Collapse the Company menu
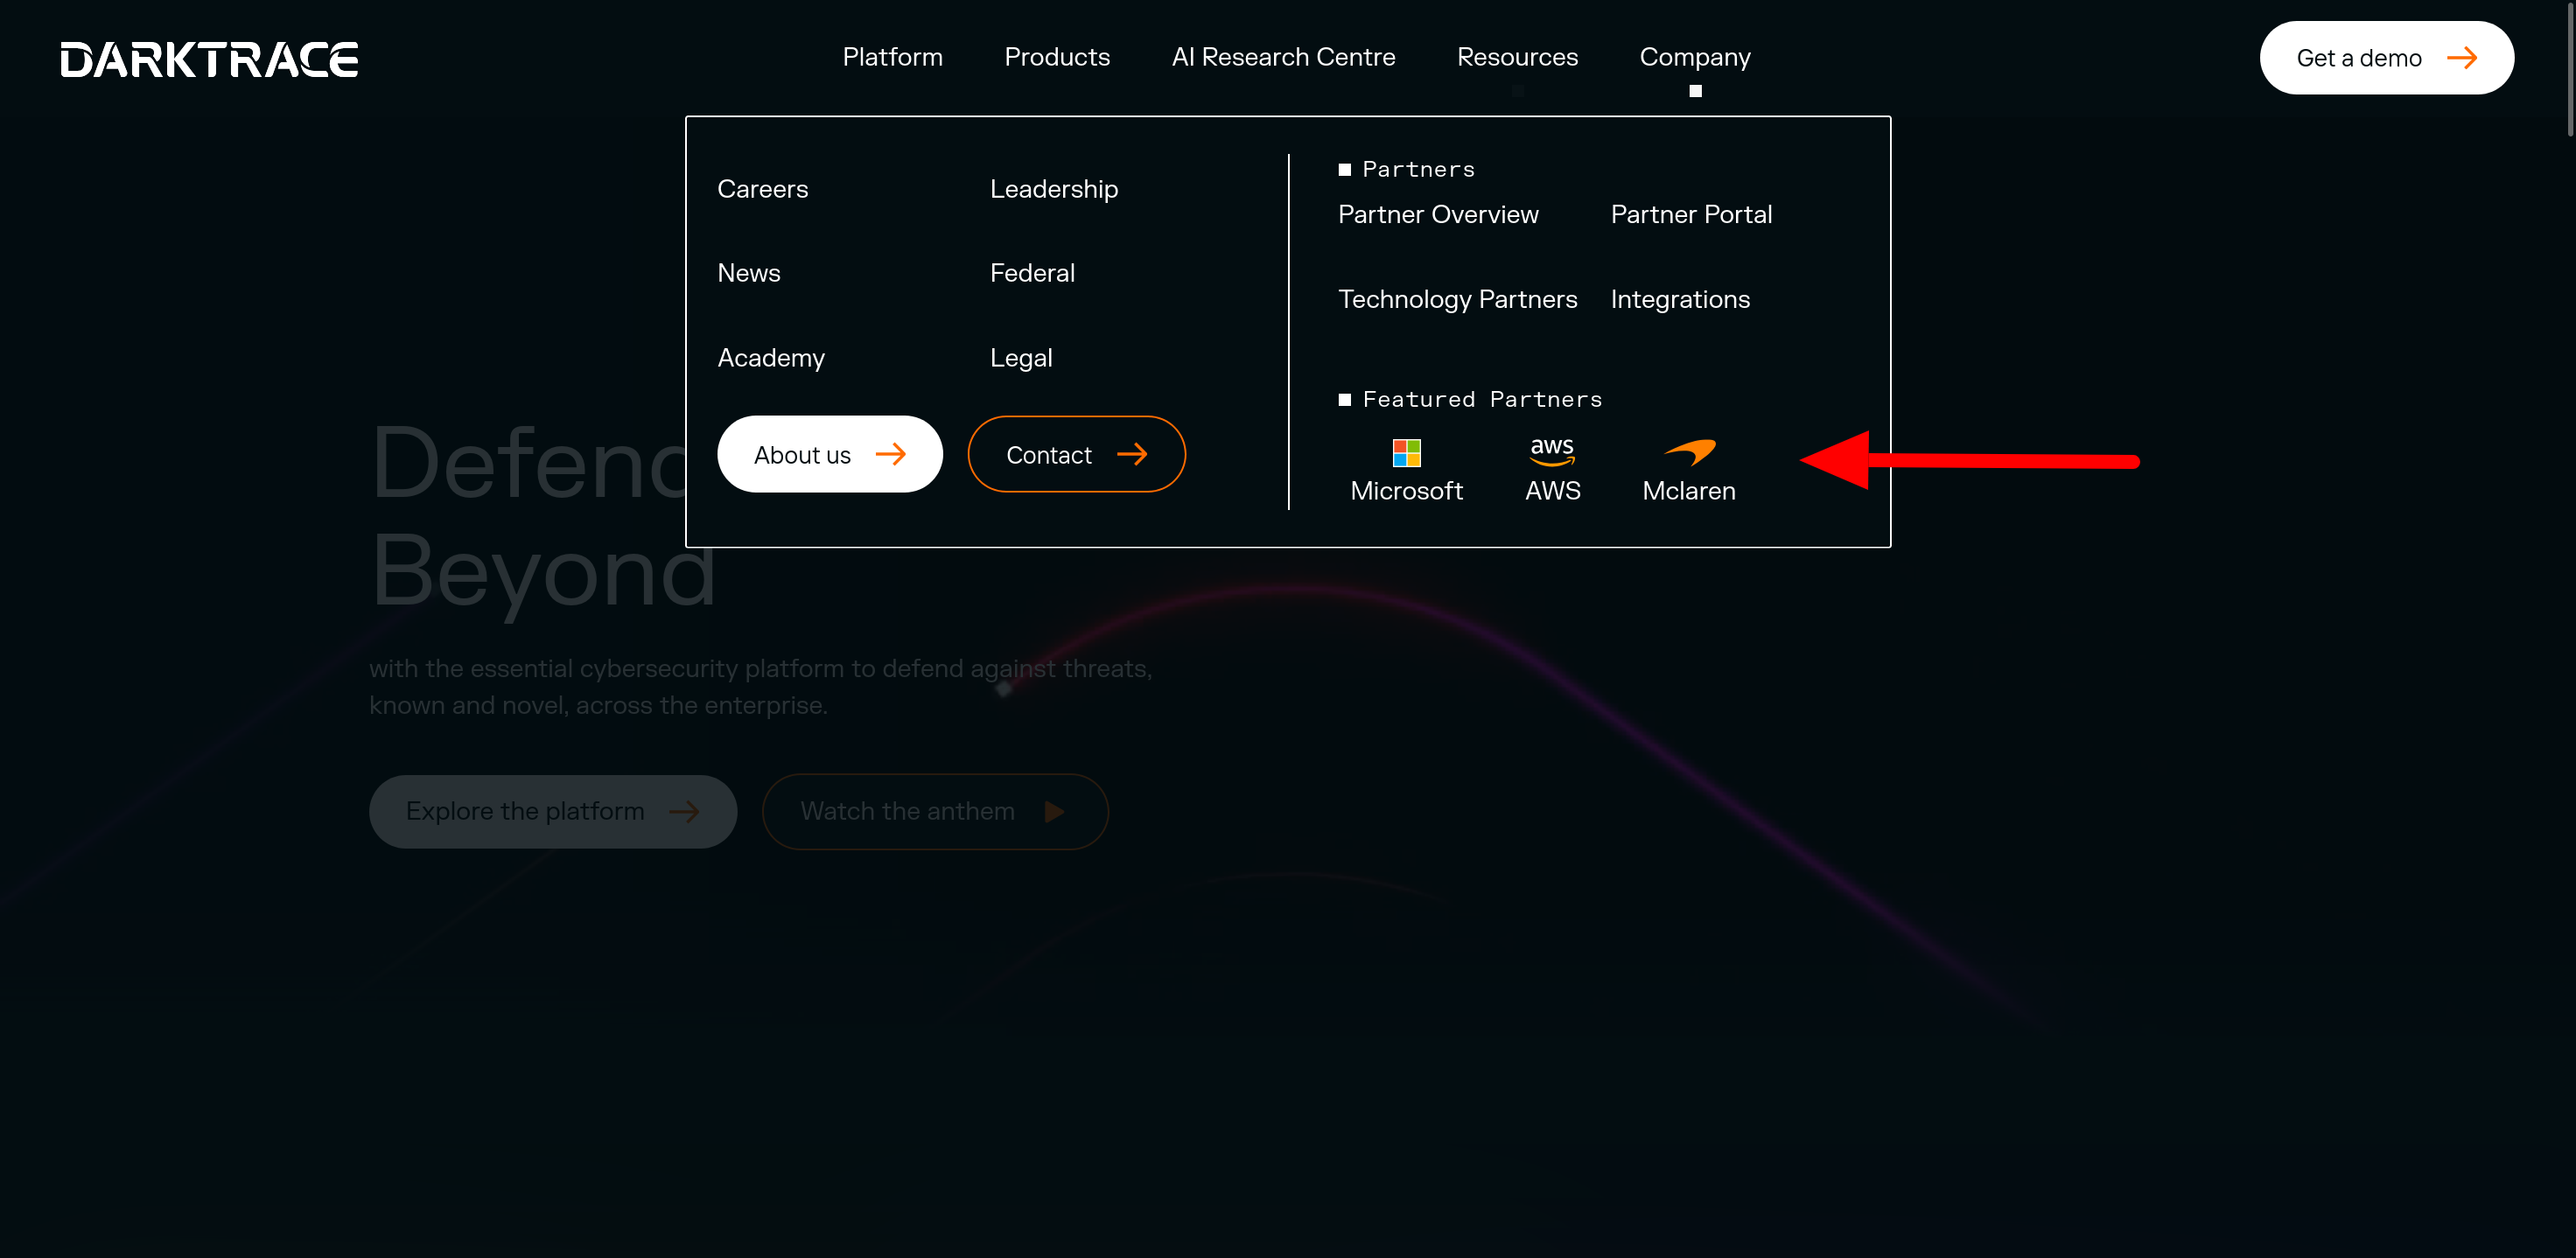The image size is (2576, 1258). [1695, 57]
